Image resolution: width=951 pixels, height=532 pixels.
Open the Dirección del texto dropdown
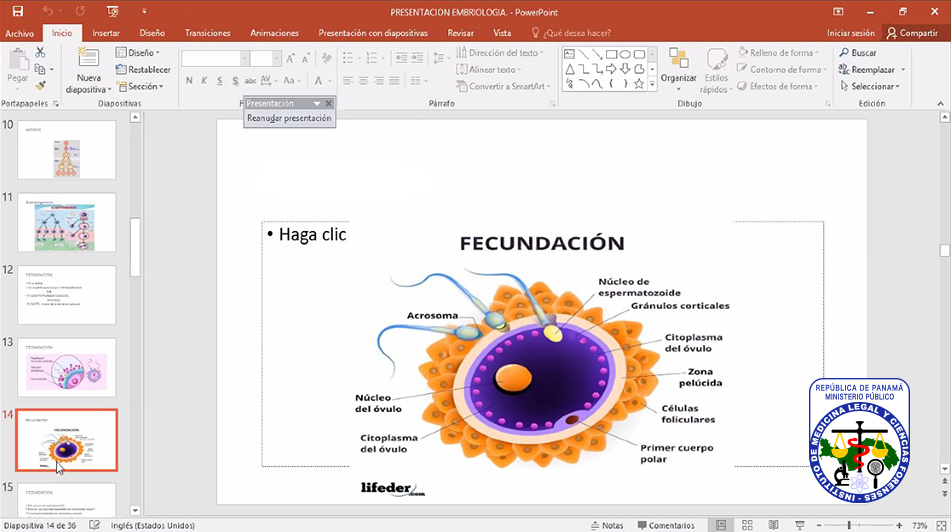click(x=500, y=53)
